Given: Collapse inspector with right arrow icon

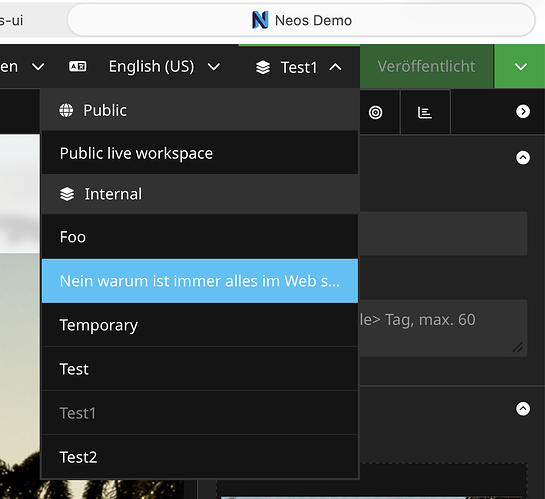Looking at the screenshot, I should tap(523, 112).
